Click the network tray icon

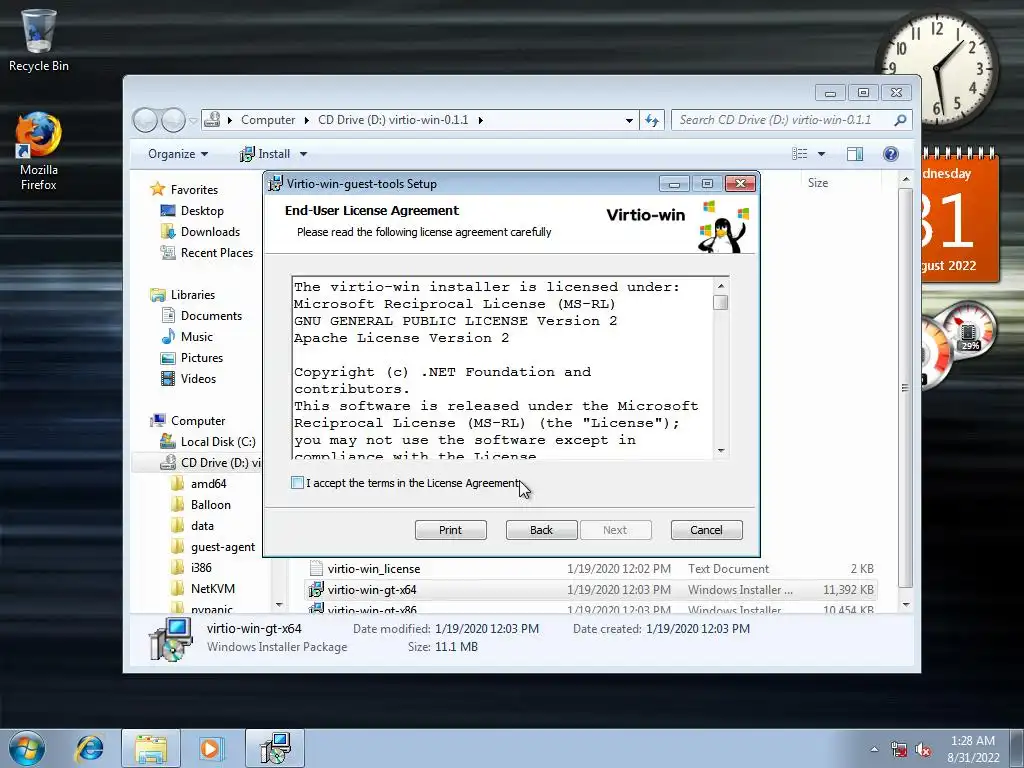coord(899,749)
